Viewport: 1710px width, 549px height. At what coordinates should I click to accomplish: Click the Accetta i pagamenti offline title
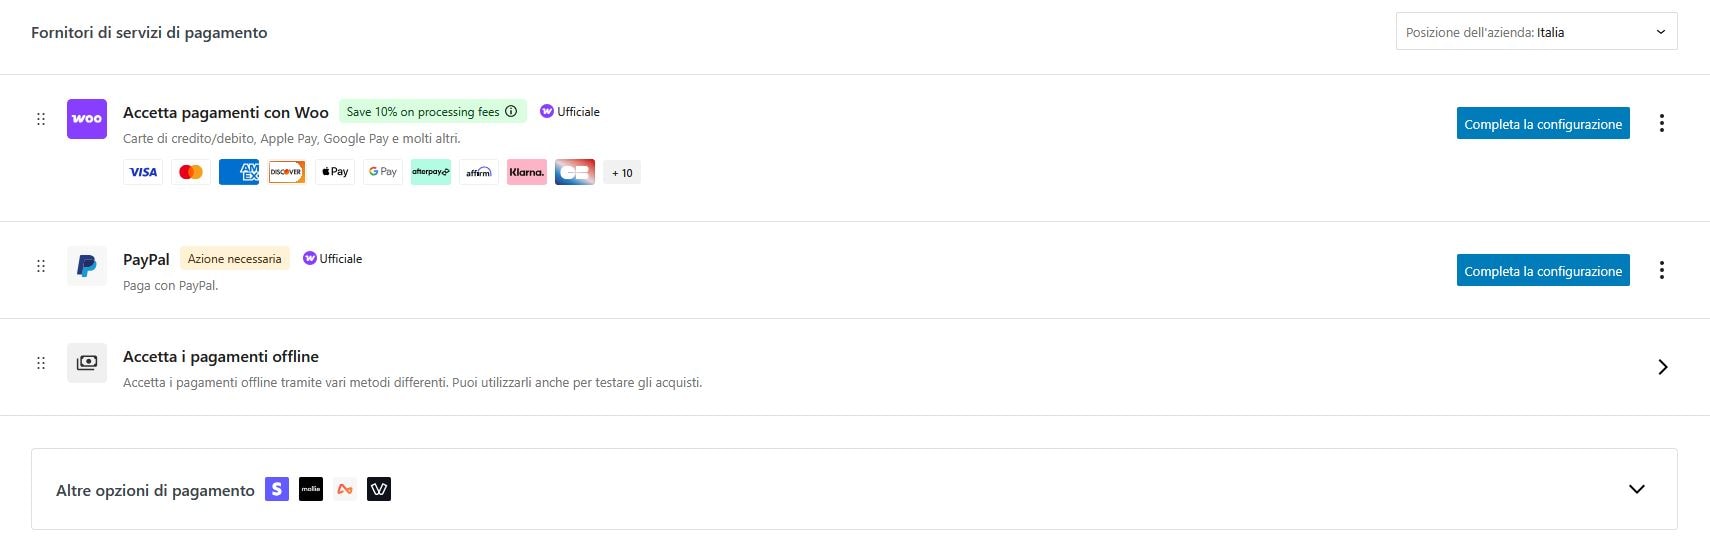pos(221,356)
